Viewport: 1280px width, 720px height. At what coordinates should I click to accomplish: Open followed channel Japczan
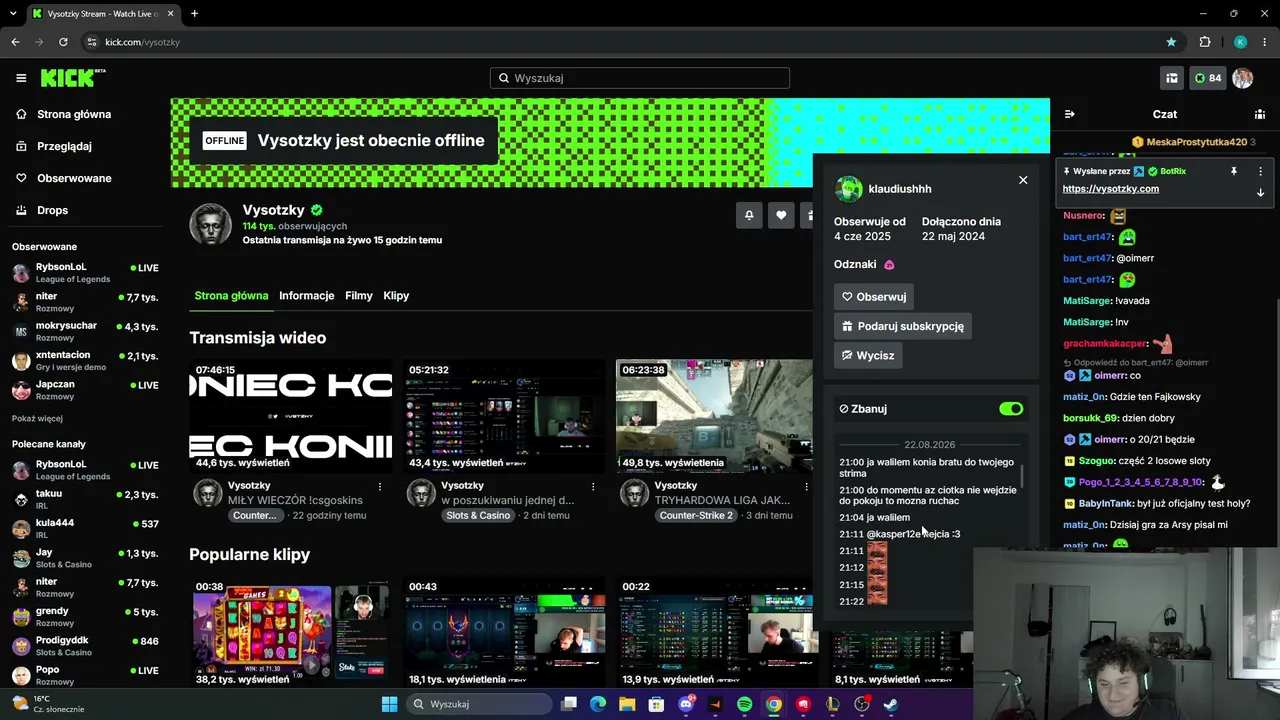click(85, 390)
